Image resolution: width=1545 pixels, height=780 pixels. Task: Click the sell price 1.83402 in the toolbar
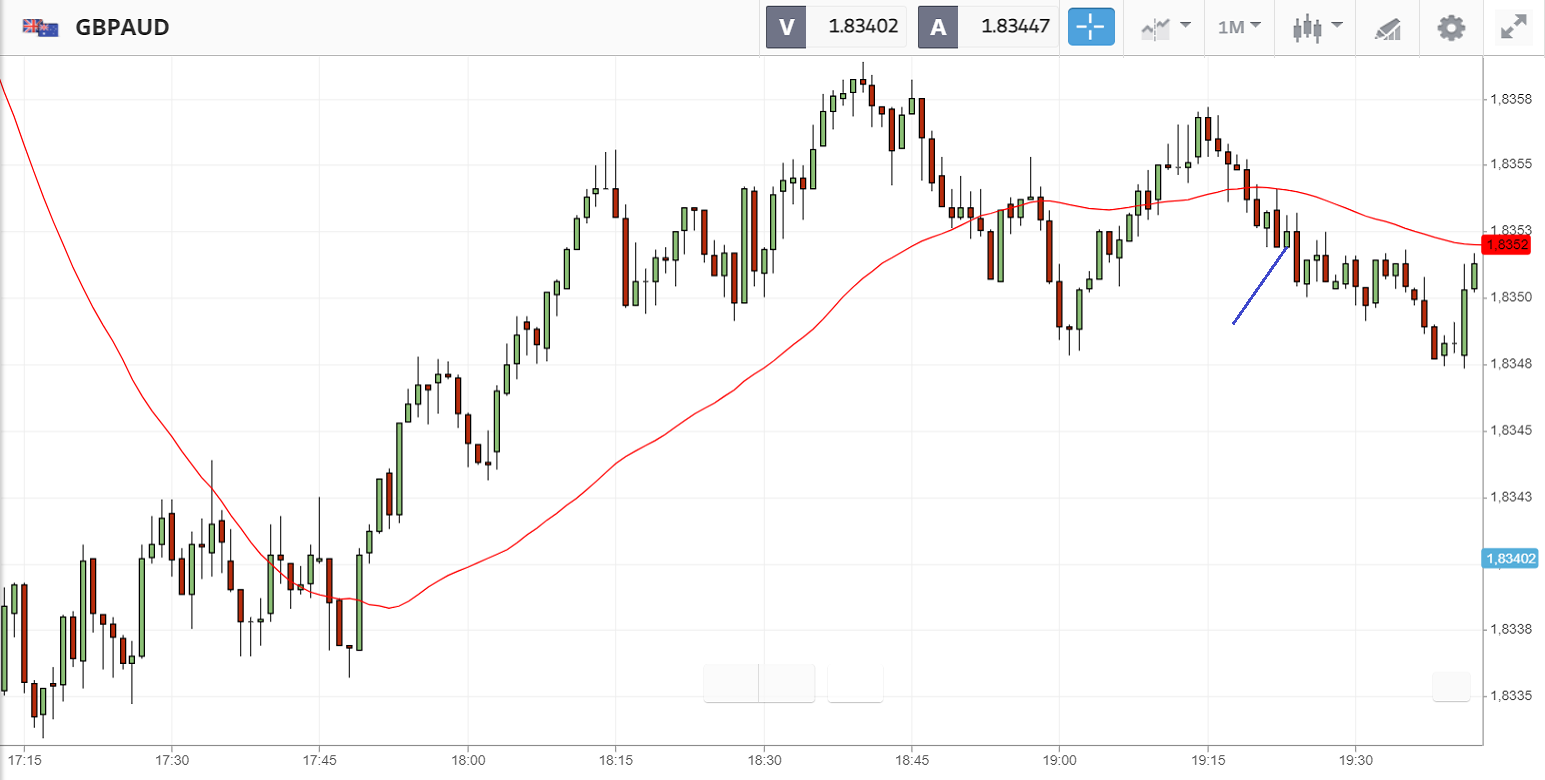tap(855, 27)
